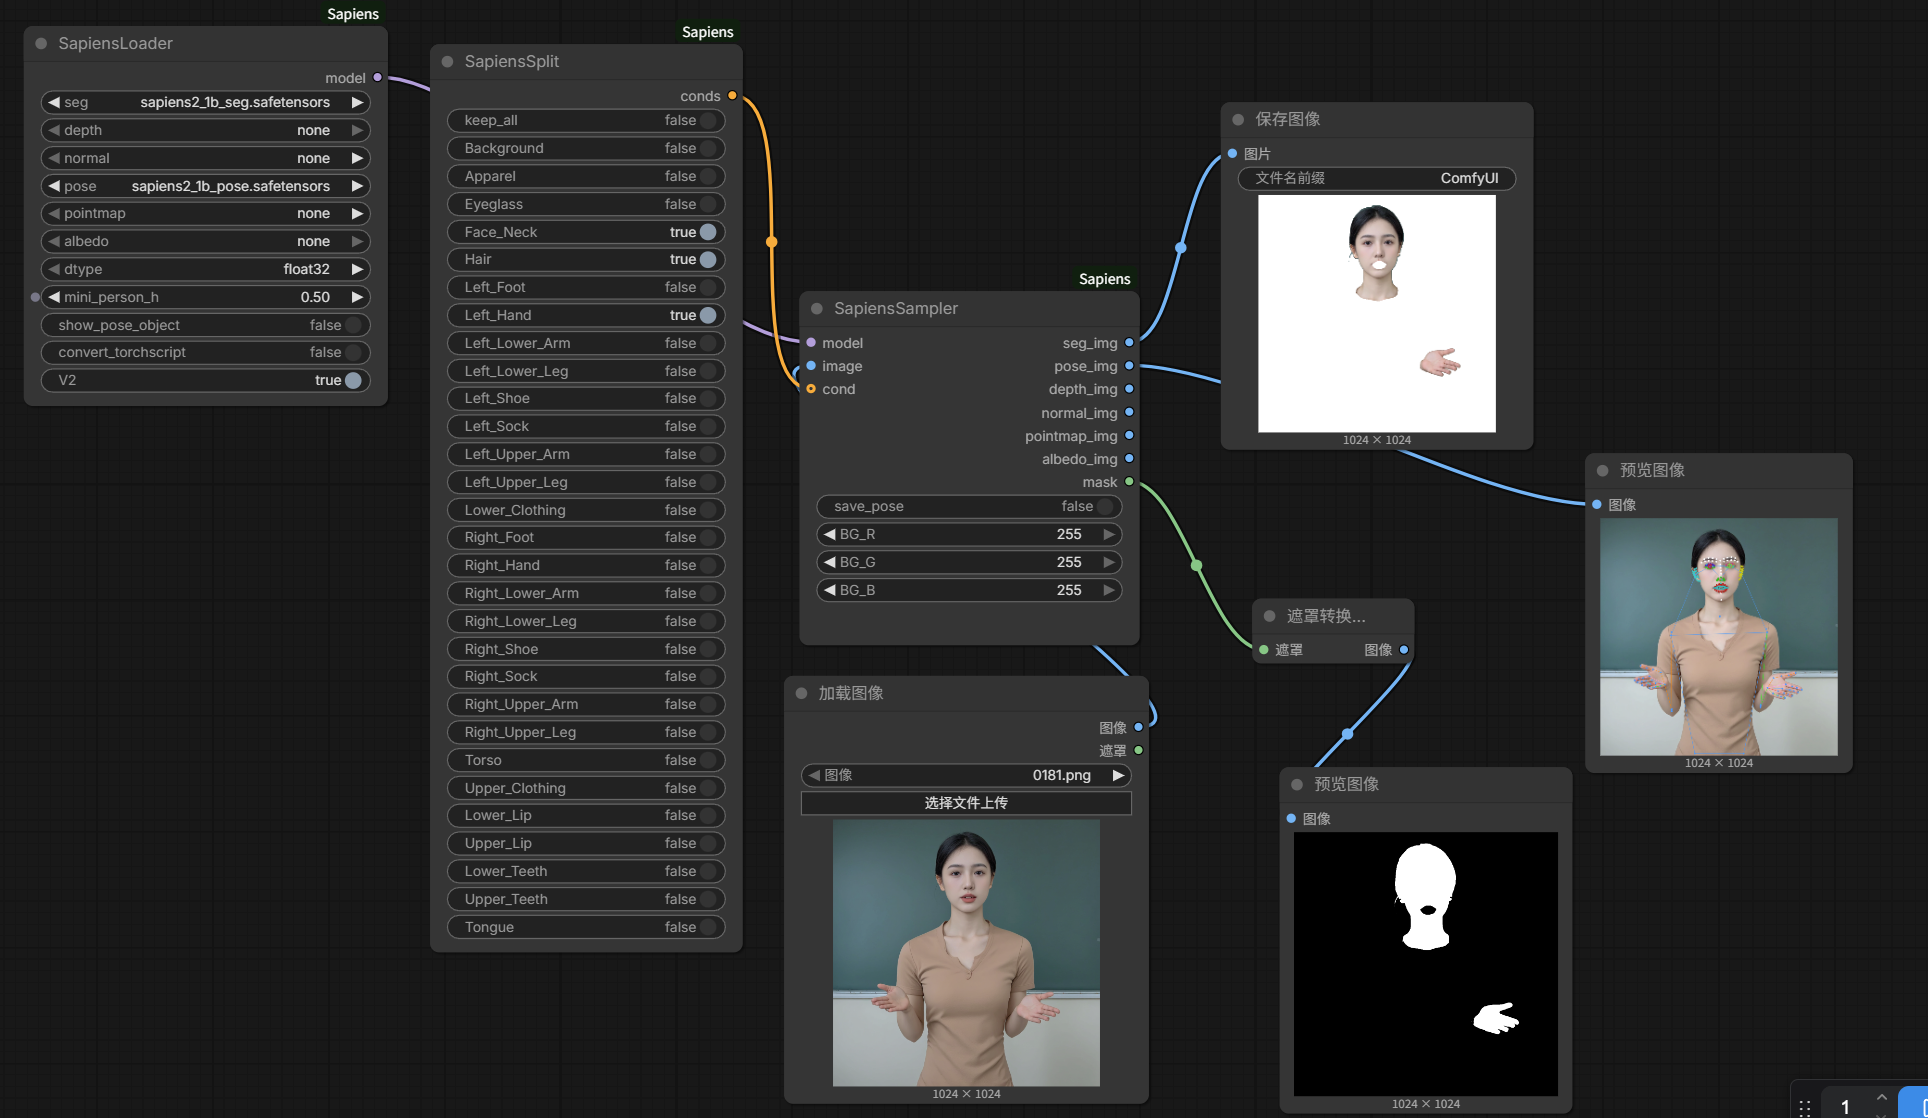The height and width of the screenshot is (1118, 1928).
Task: Open the seg model dropdown selector
Action: [206, 103]
